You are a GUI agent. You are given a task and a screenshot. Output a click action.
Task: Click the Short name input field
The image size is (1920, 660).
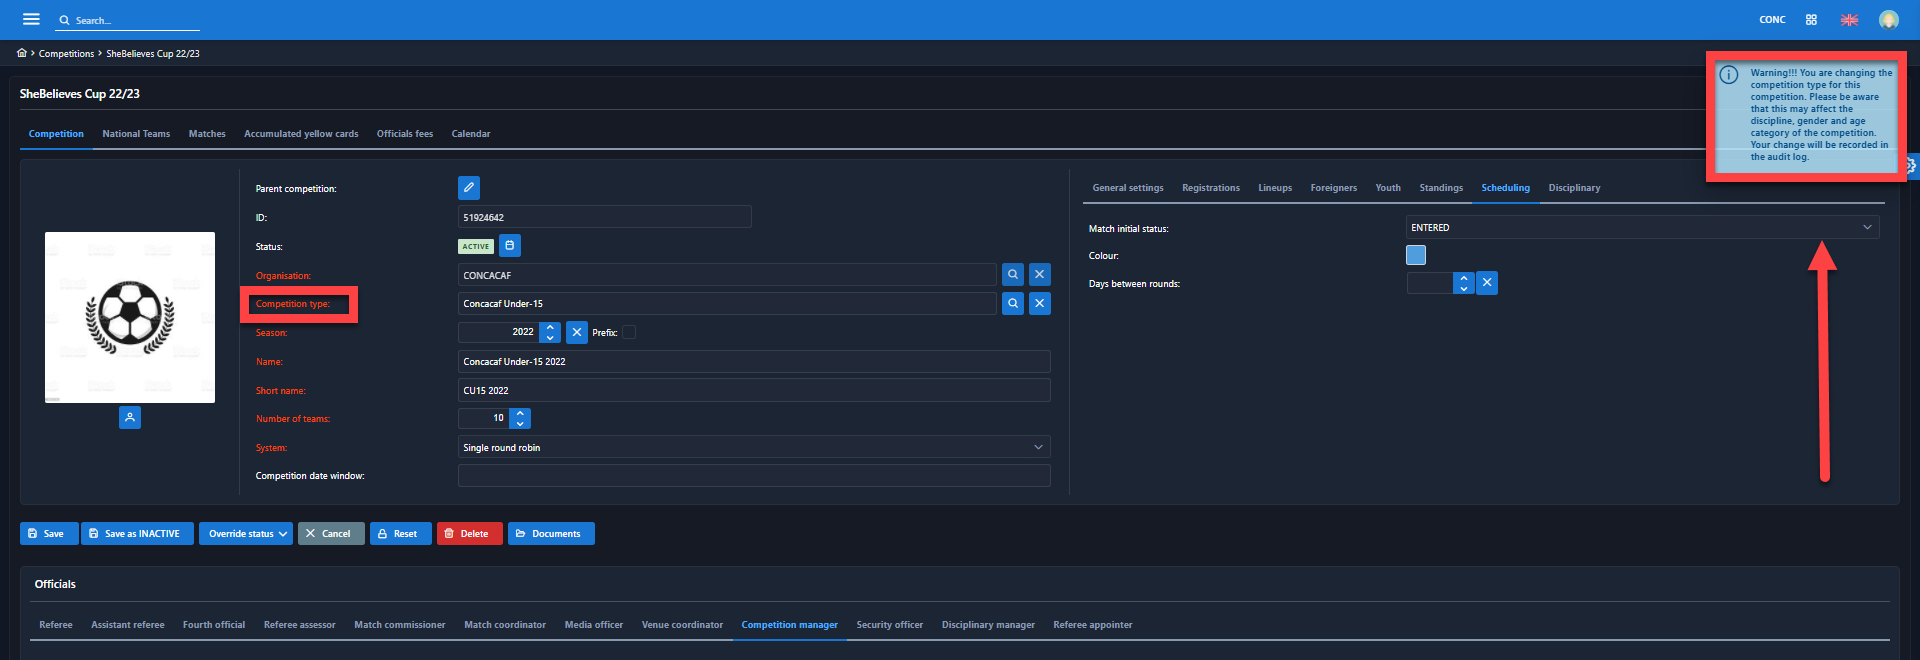753,391
